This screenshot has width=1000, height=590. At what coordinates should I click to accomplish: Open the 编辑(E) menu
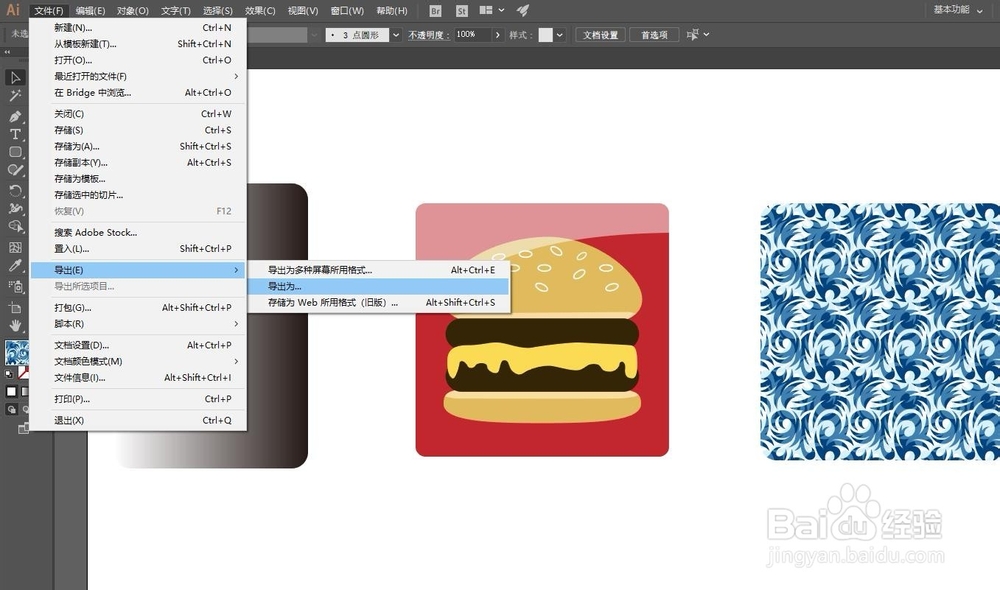(90, 11)
